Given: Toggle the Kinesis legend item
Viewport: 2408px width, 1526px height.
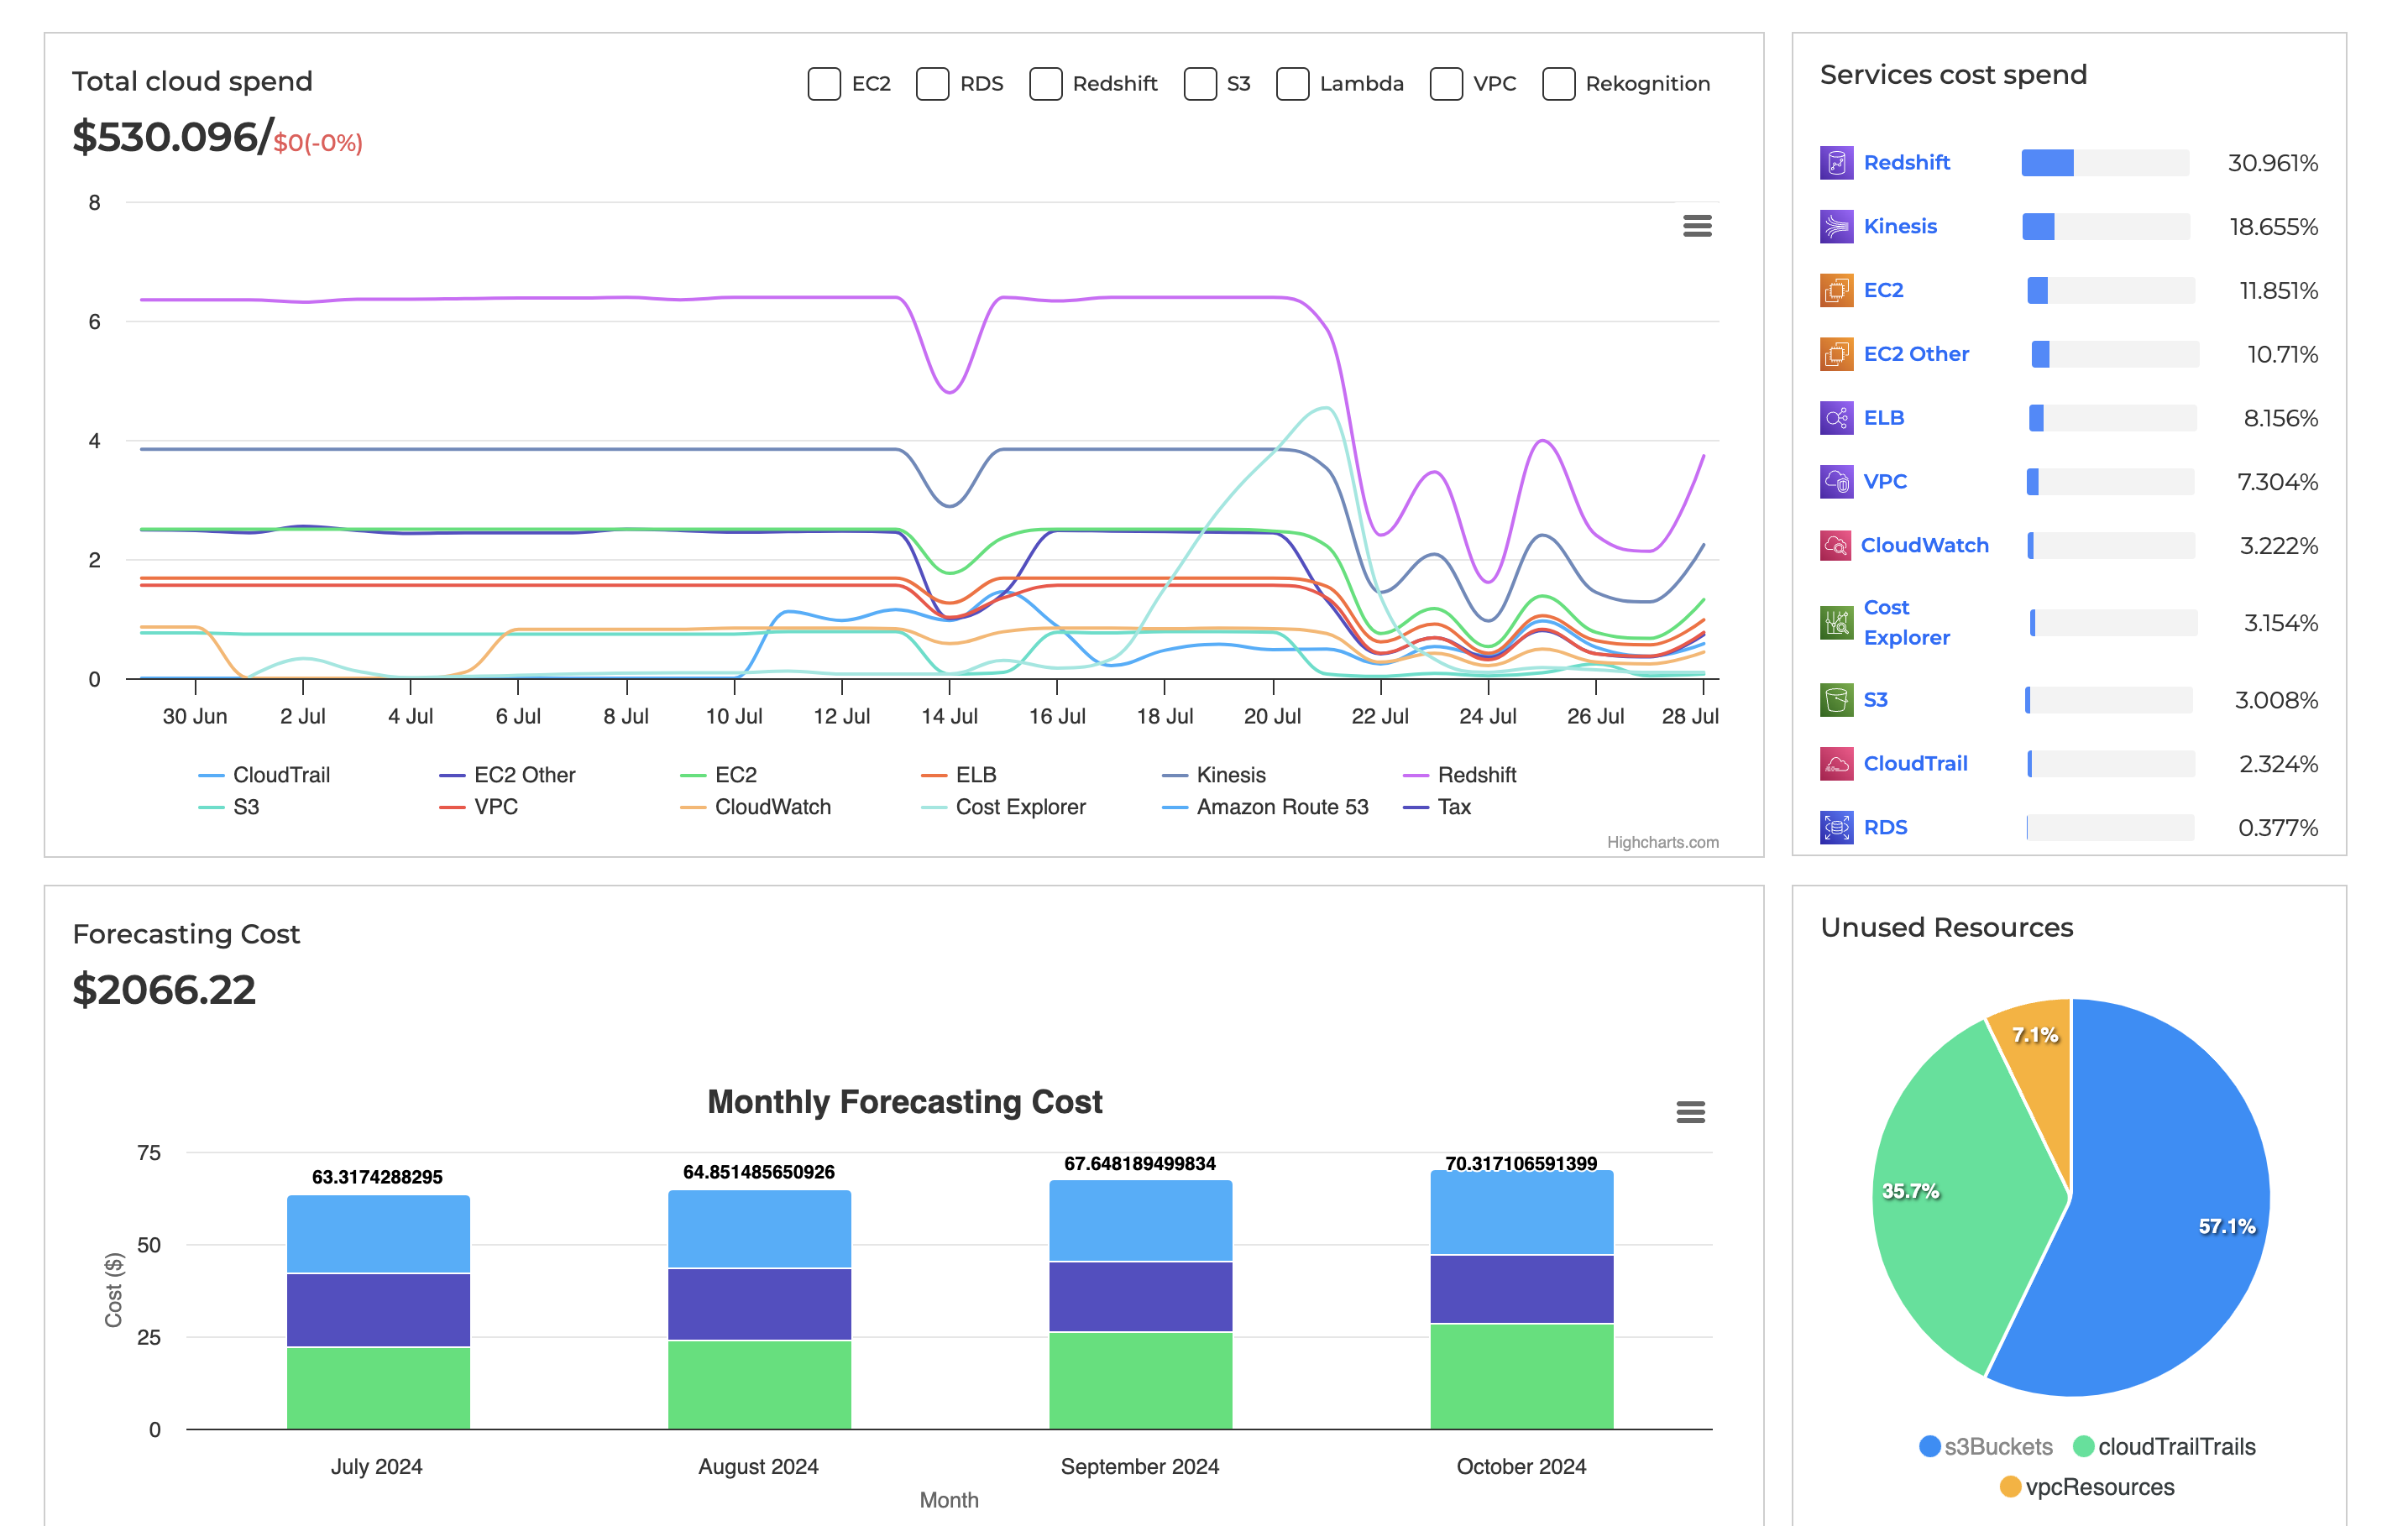Looking at the screenshot, I should [1230, 775].
